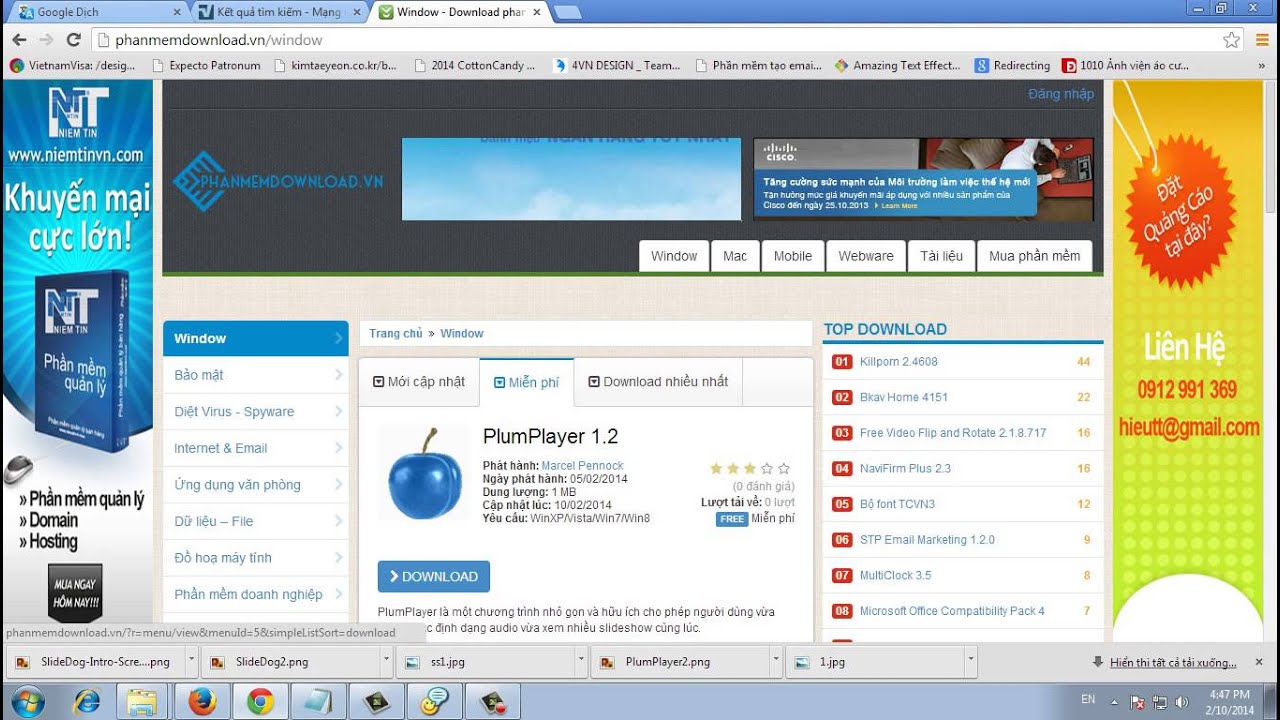Open dropdown arrow for ss1.jpg download
This screenshot has width=1280, height=720.
tap(581, 661)
